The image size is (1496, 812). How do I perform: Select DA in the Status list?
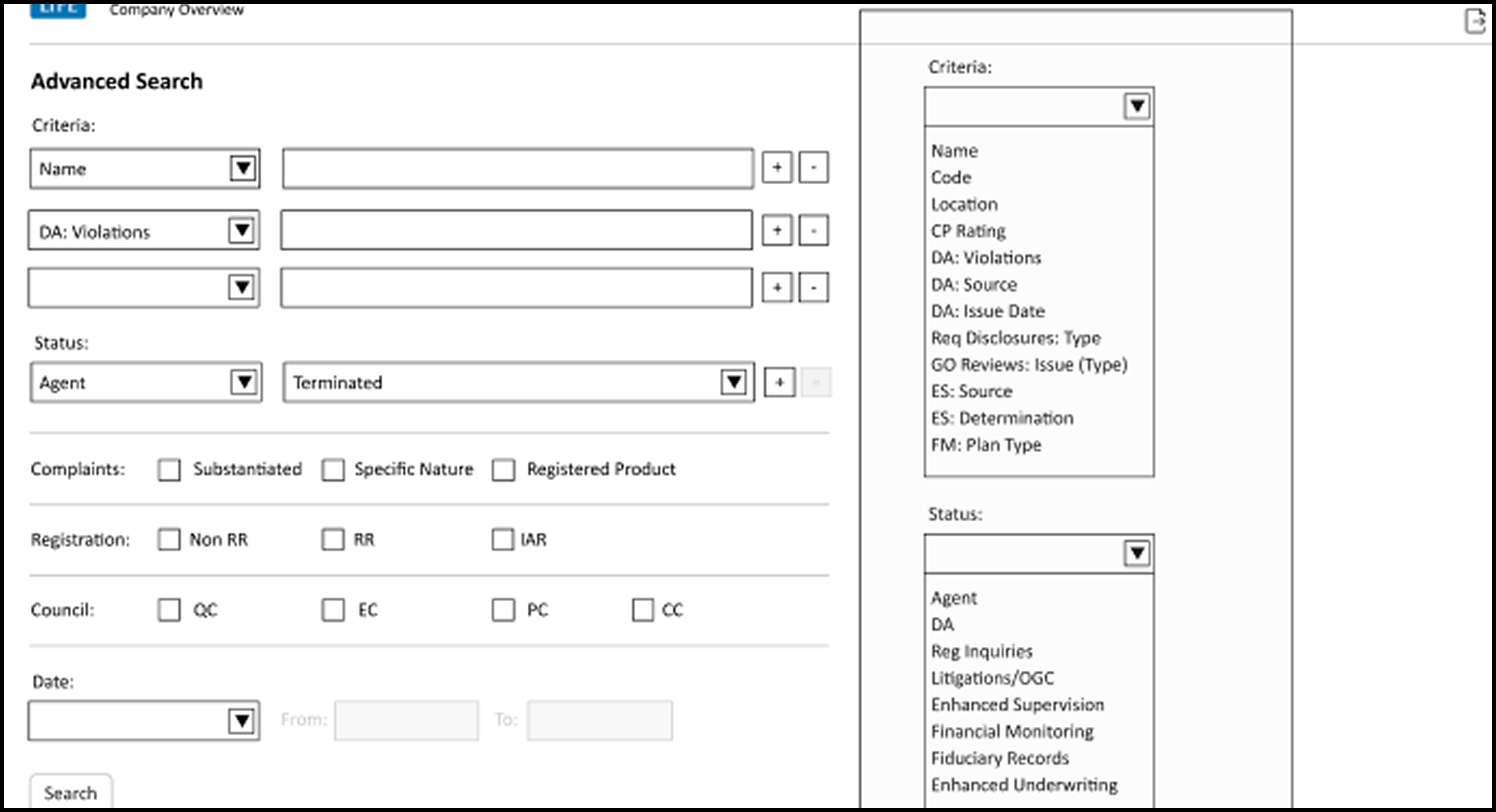point(943,625)
